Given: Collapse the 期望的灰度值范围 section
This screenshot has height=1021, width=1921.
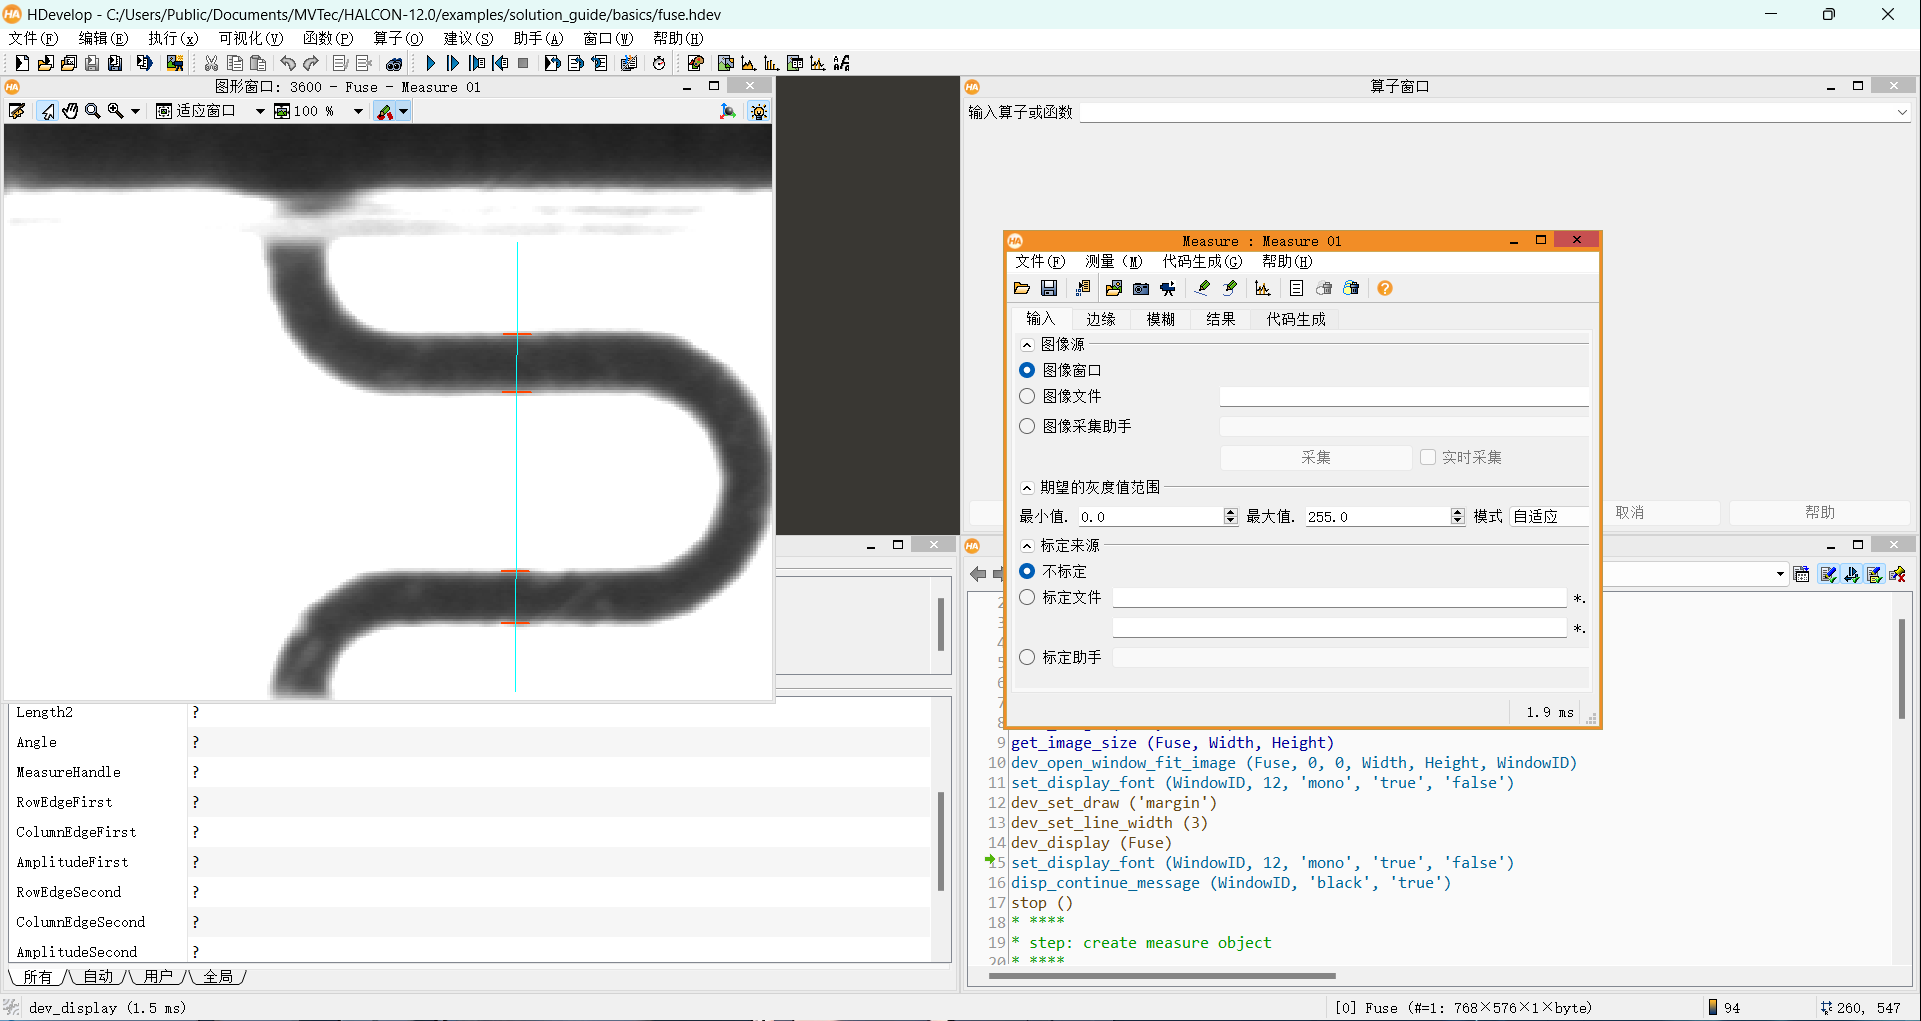Looking at the screenshot, I should coord(1027,488).
